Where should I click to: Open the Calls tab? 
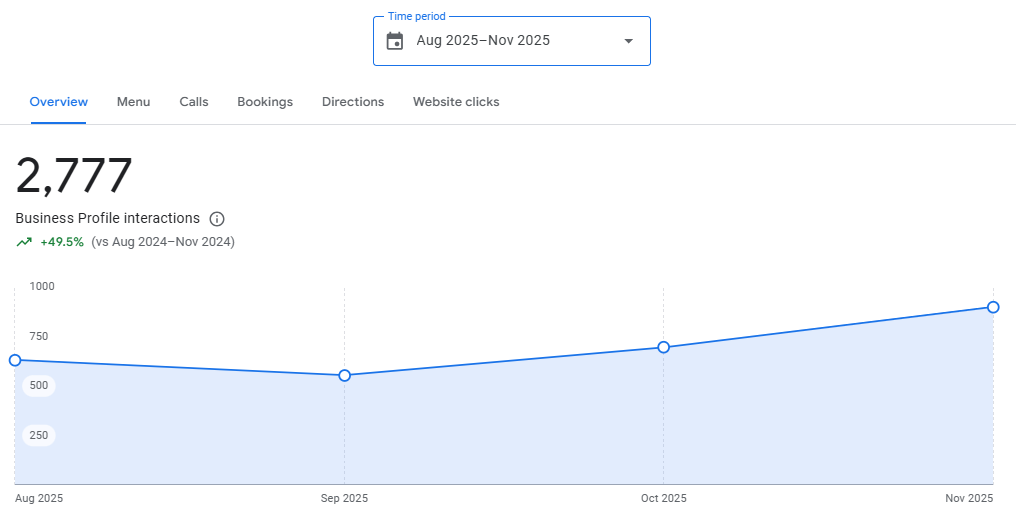pyautogui.click(x=194, y=102)
